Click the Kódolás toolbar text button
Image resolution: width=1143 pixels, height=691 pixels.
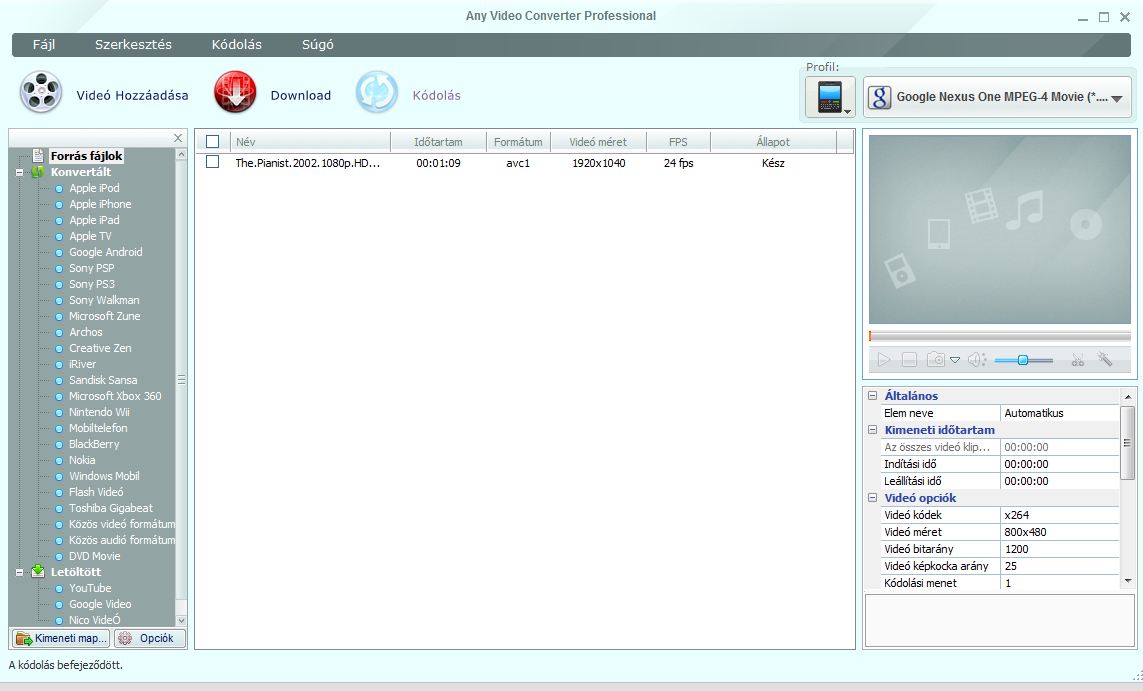(x=437, y=95)
